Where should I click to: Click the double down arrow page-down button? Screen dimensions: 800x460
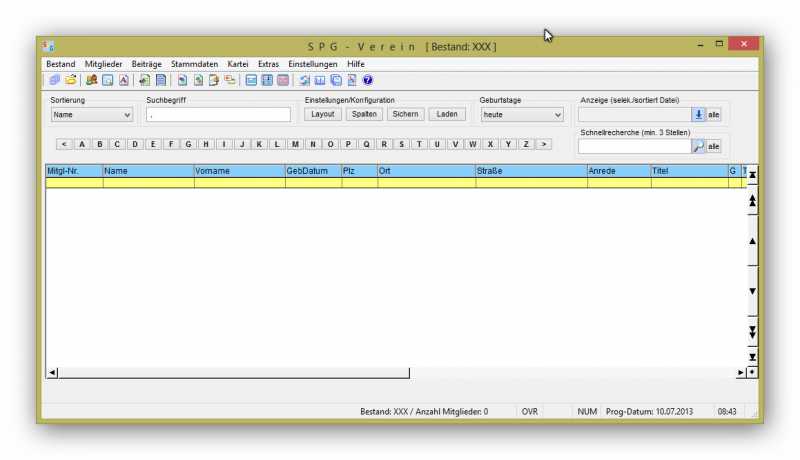click(752, 332)
